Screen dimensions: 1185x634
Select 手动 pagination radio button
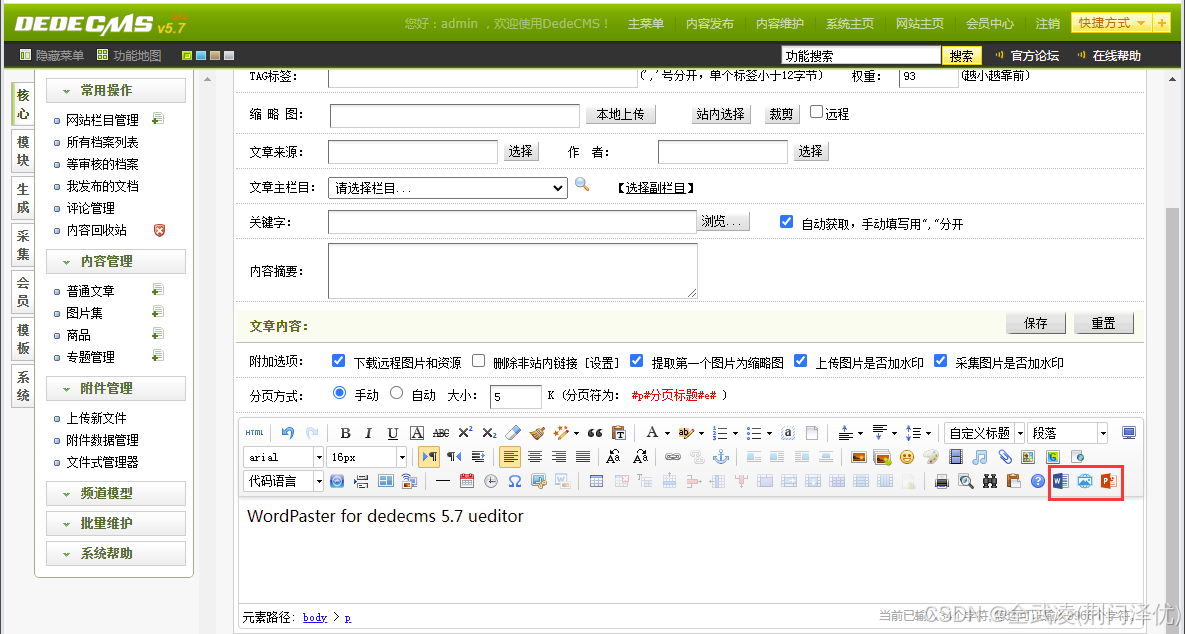click(339, 392)
